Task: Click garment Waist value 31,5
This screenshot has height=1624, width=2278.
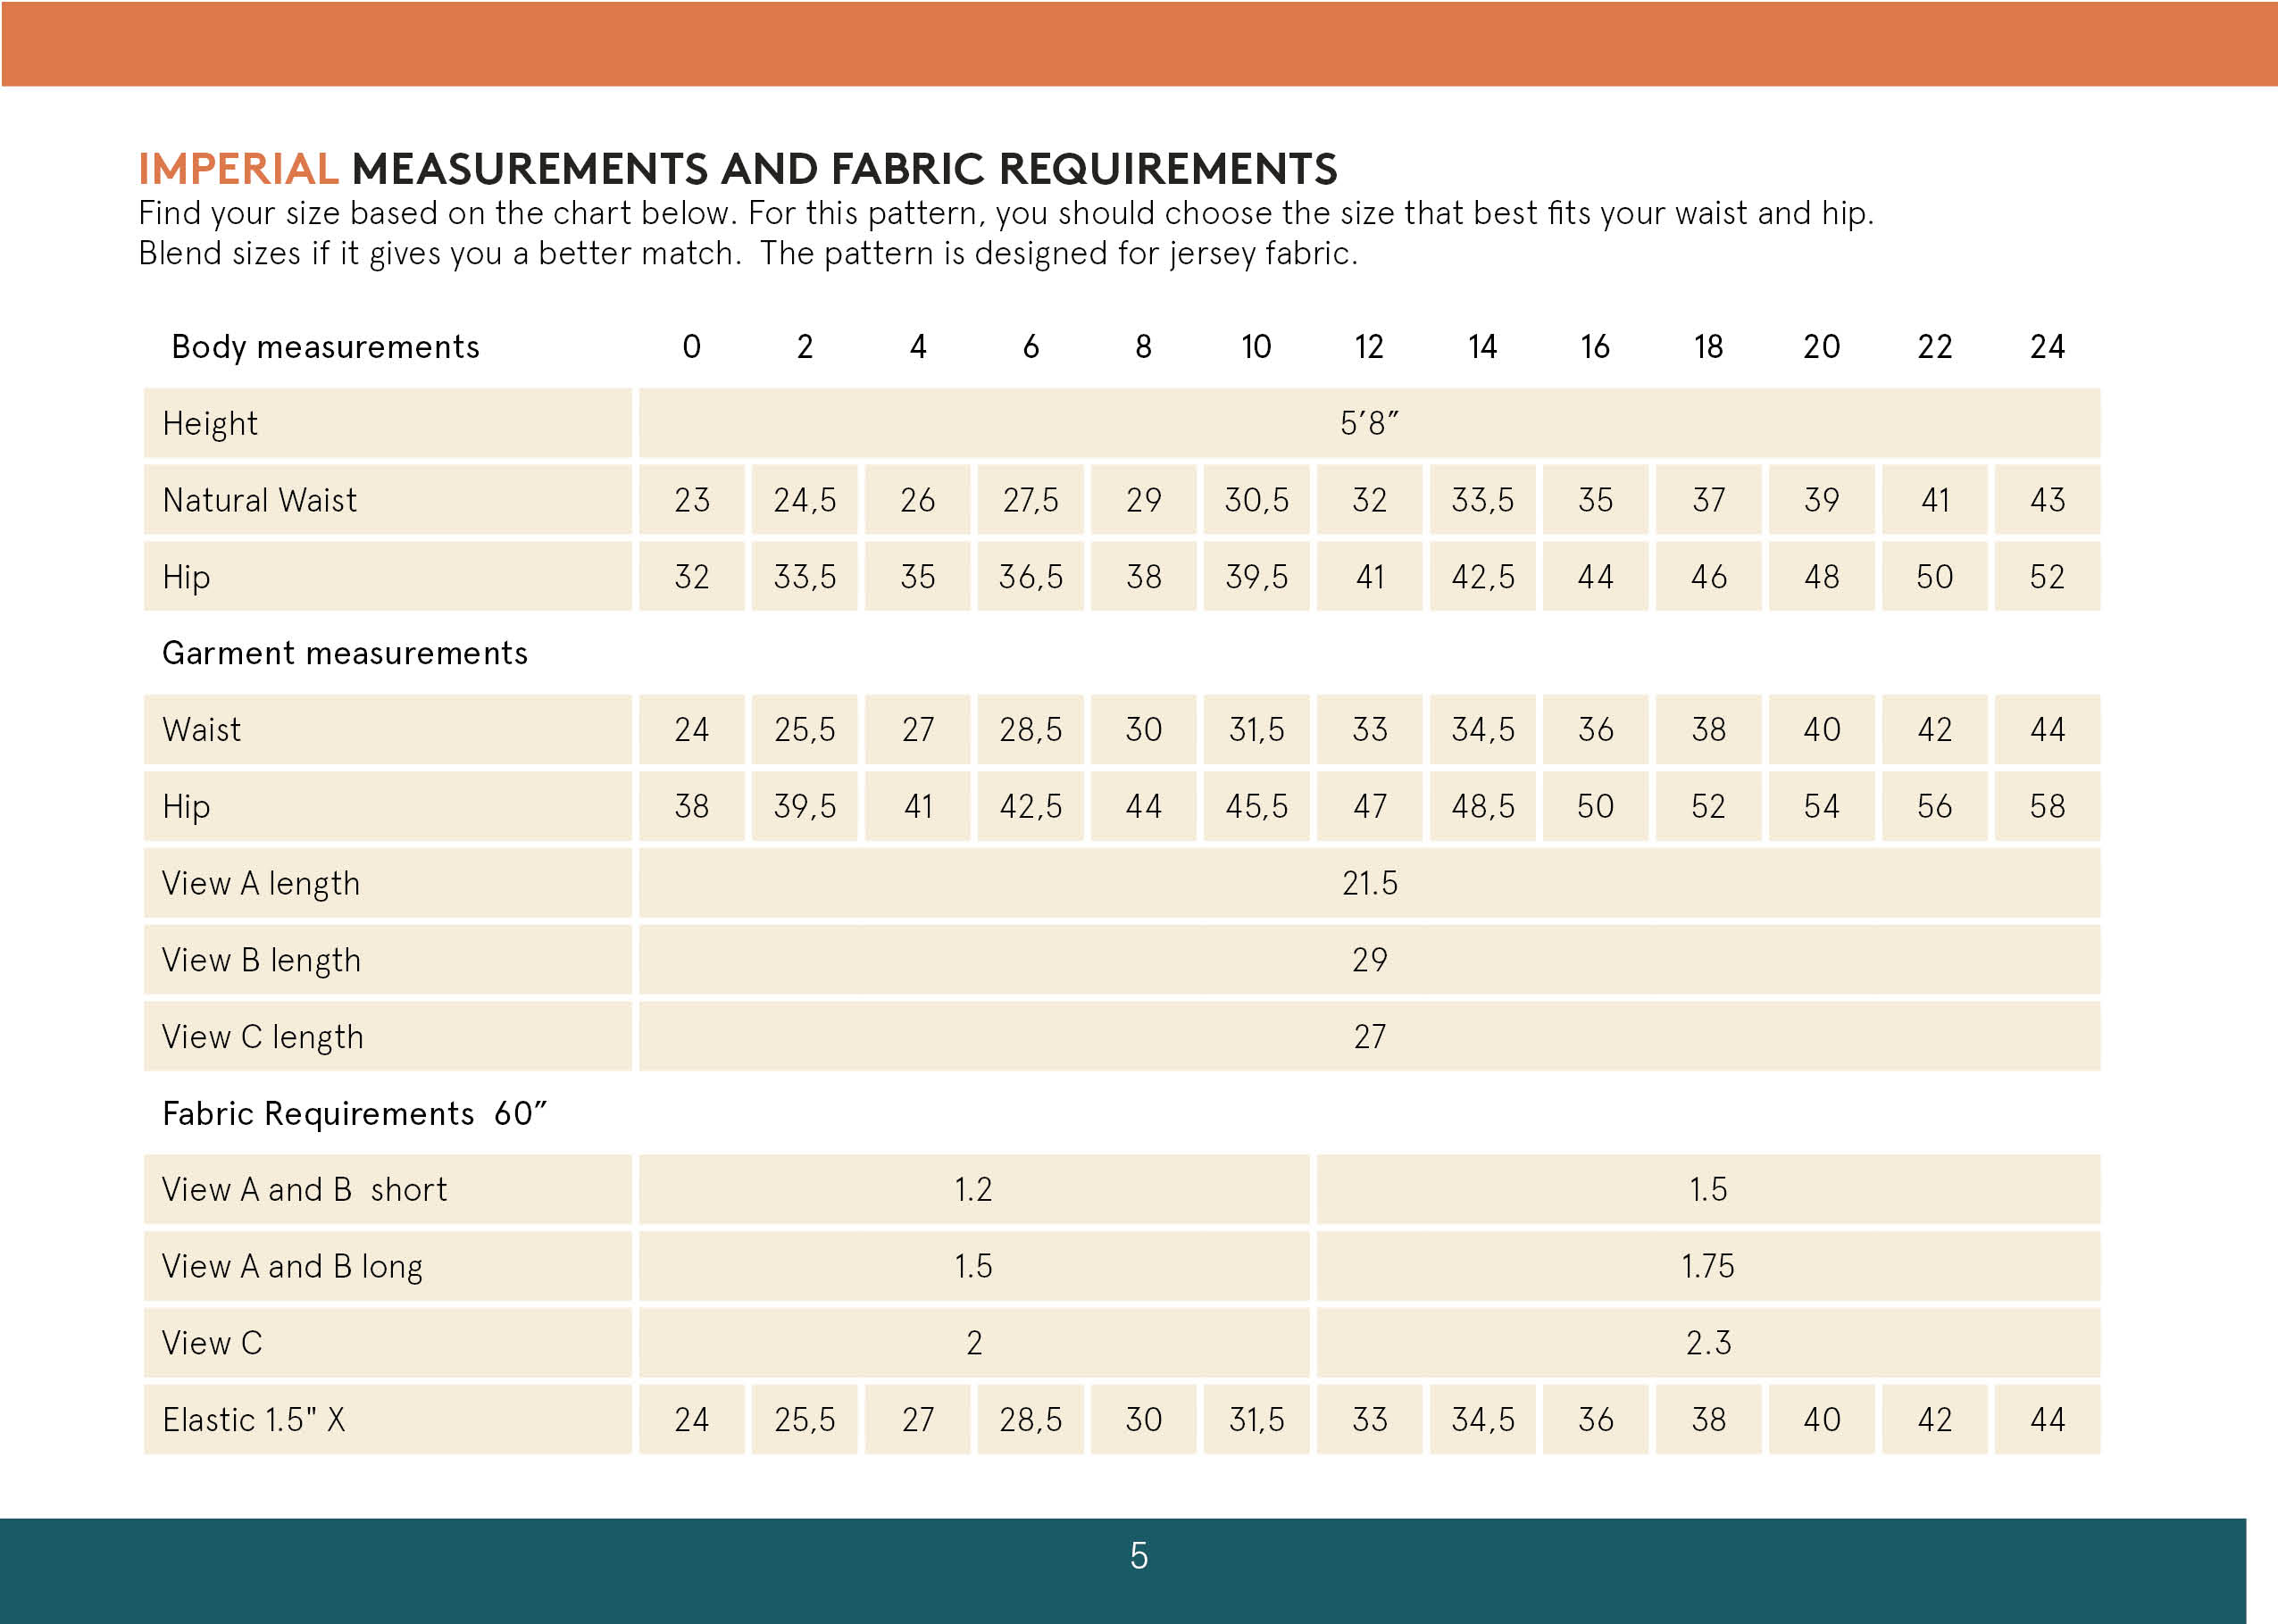Action: [x=1256, y=730]
